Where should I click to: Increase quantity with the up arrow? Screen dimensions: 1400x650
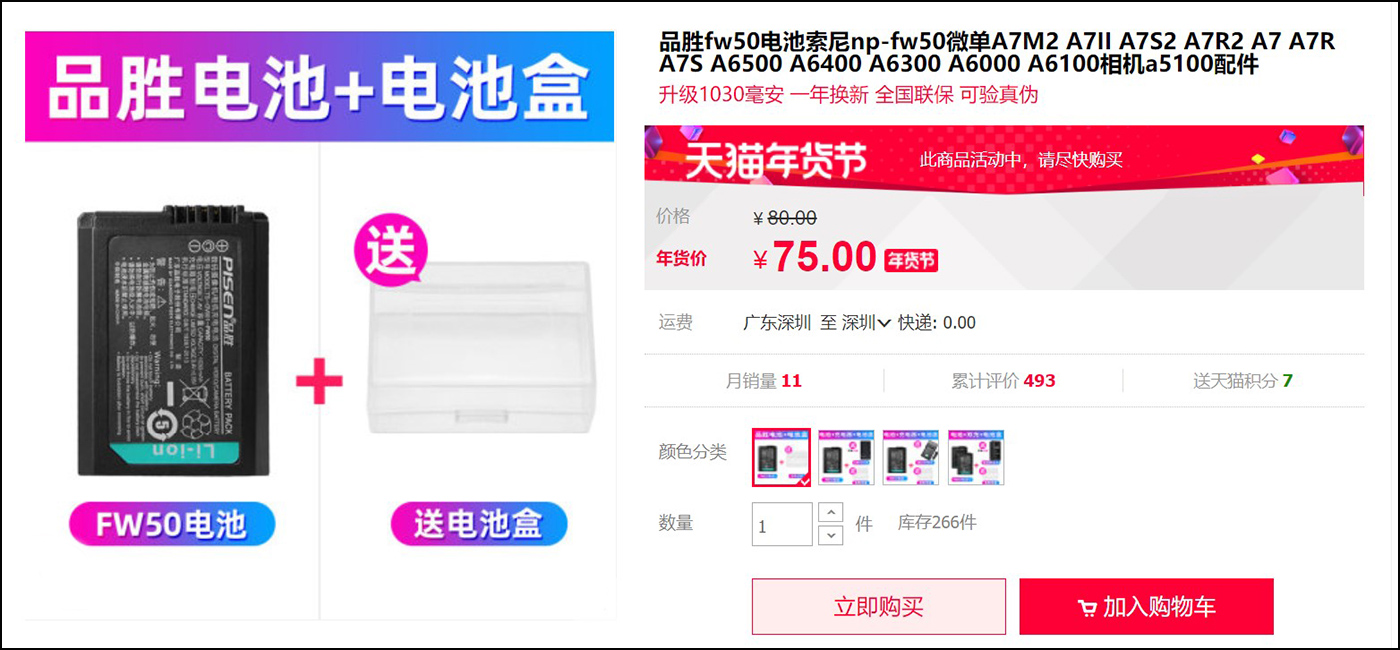(831, 513)
